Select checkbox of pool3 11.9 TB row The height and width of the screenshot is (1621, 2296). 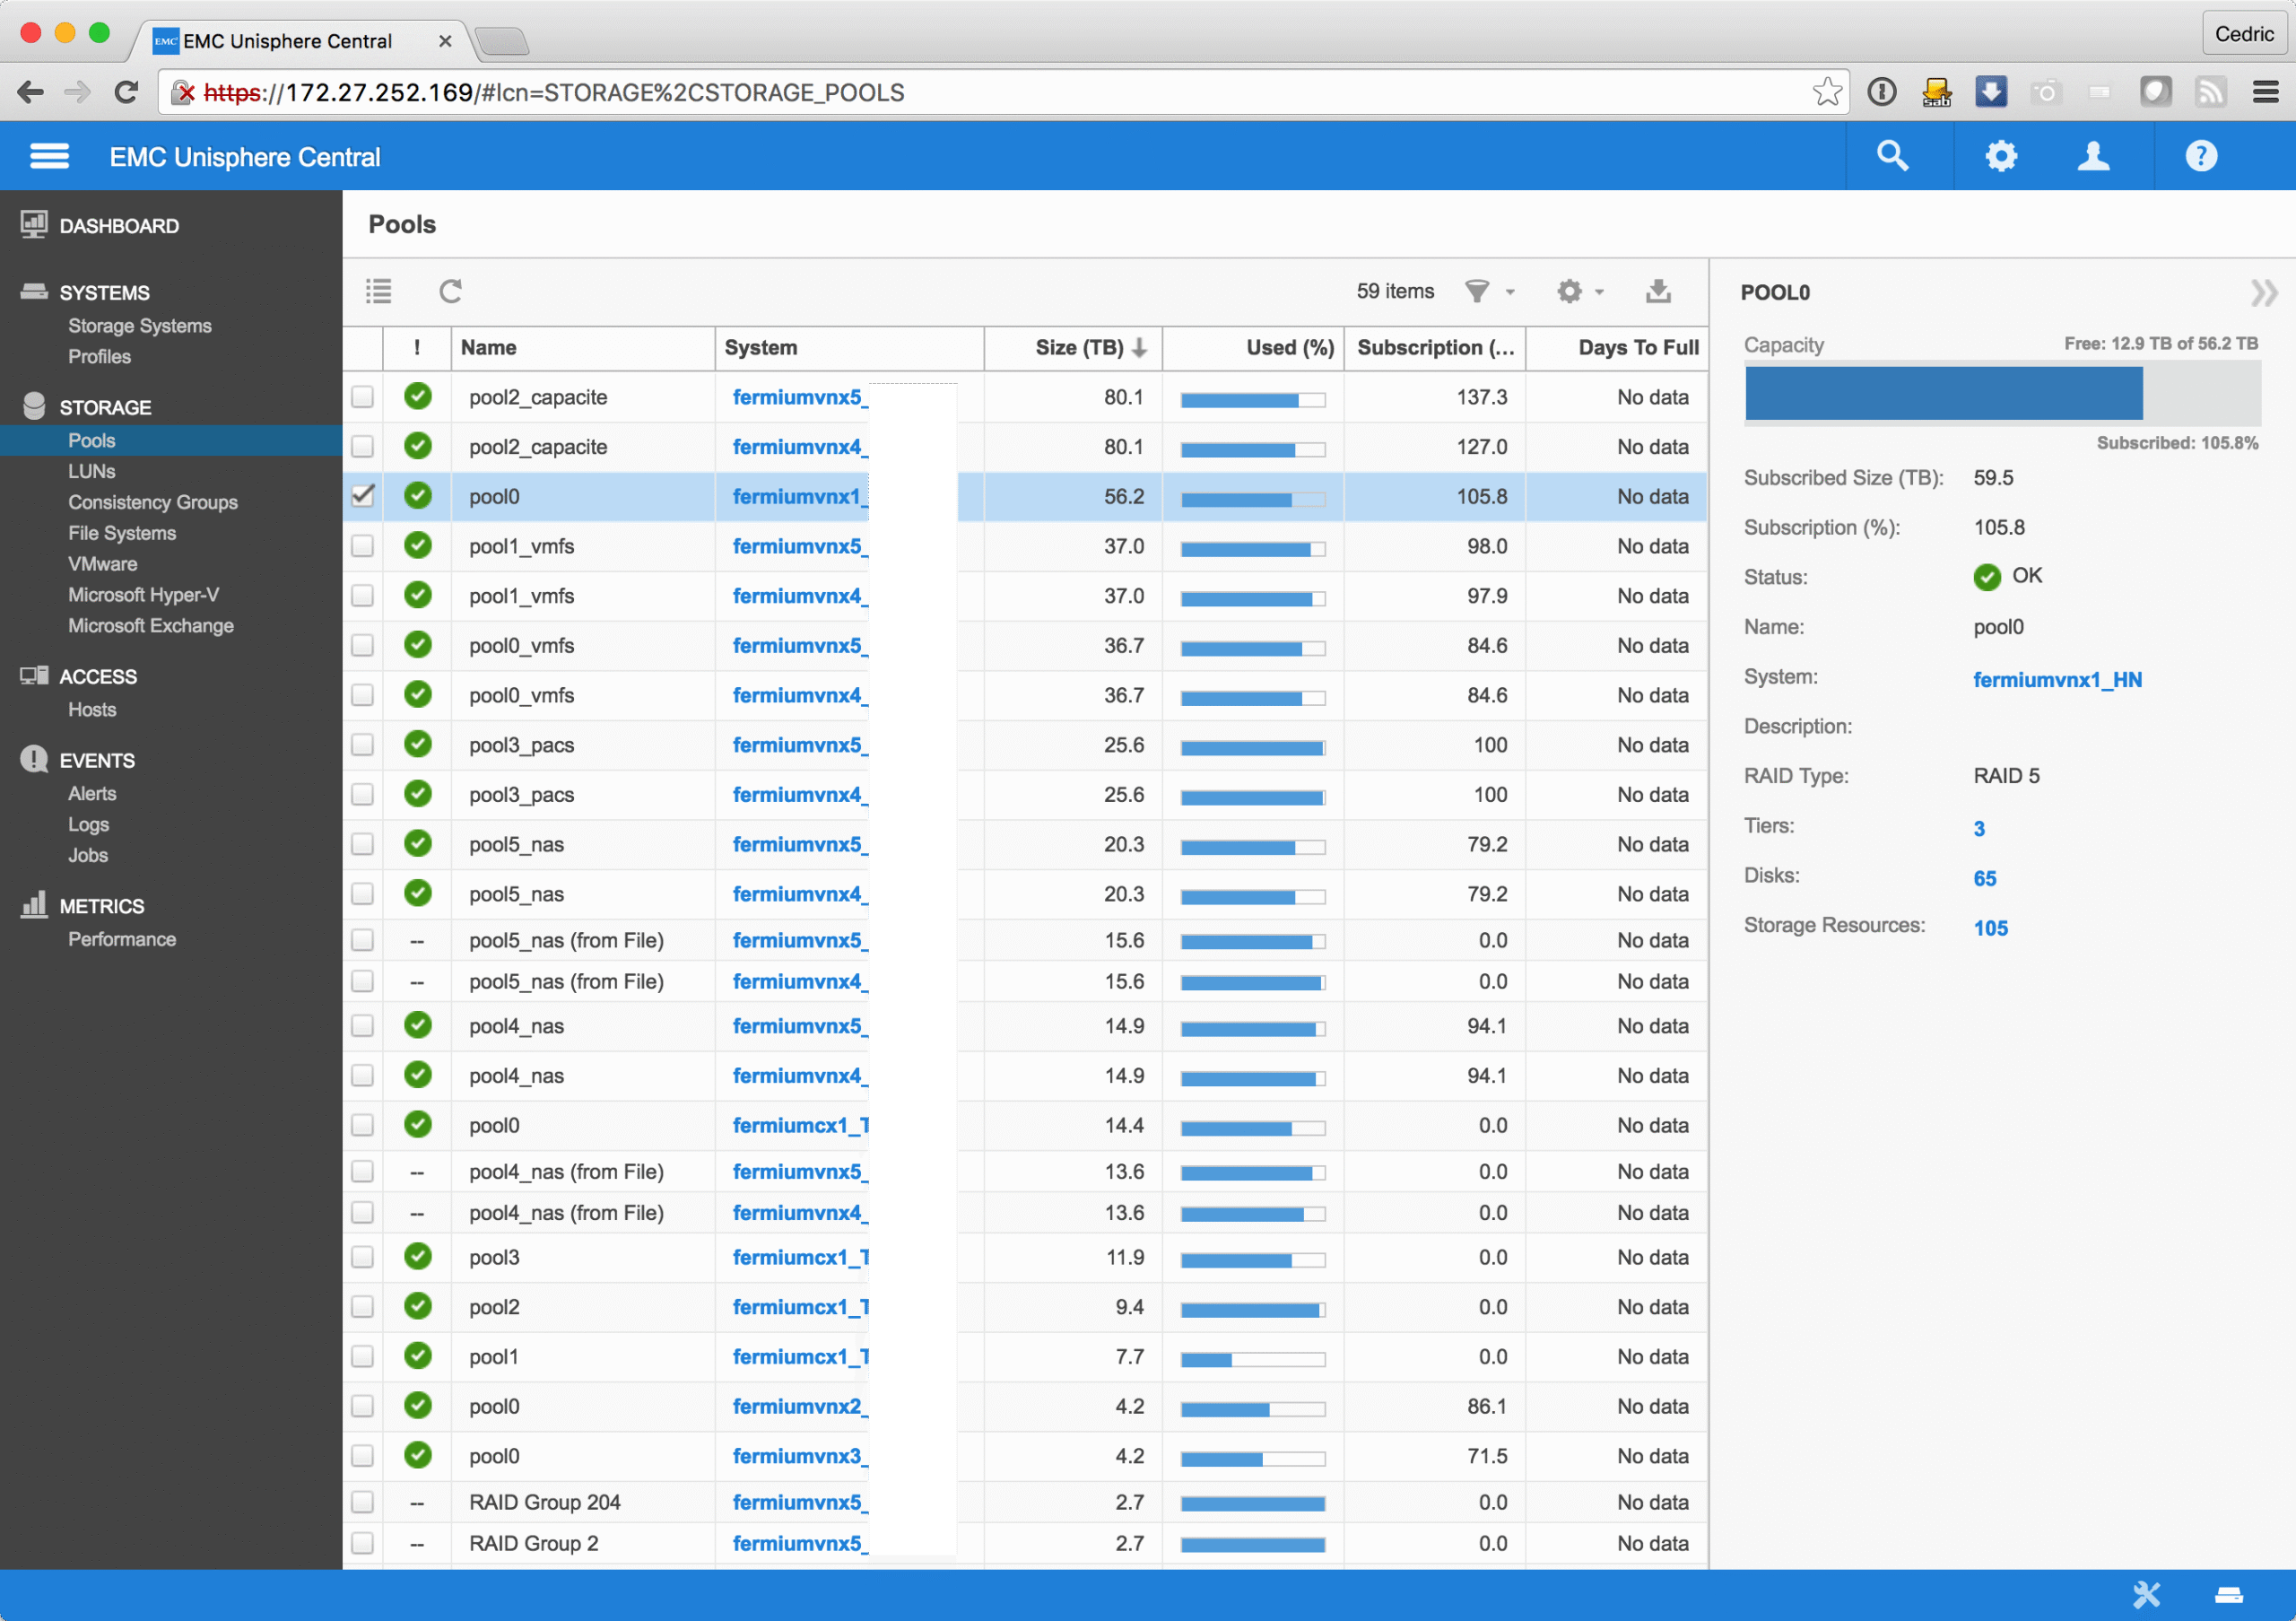(x=362, y=1257)
